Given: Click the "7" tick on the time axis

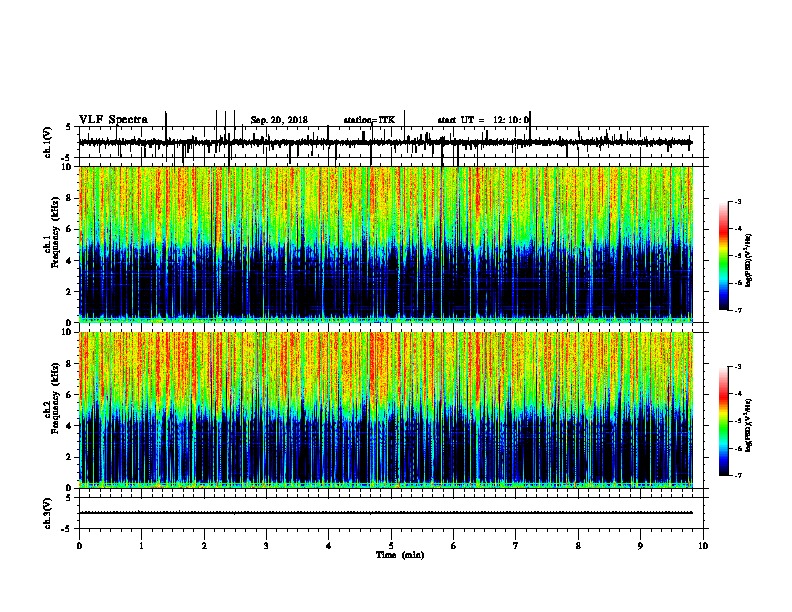Looking at the screenshot, I should pos(516,546).
